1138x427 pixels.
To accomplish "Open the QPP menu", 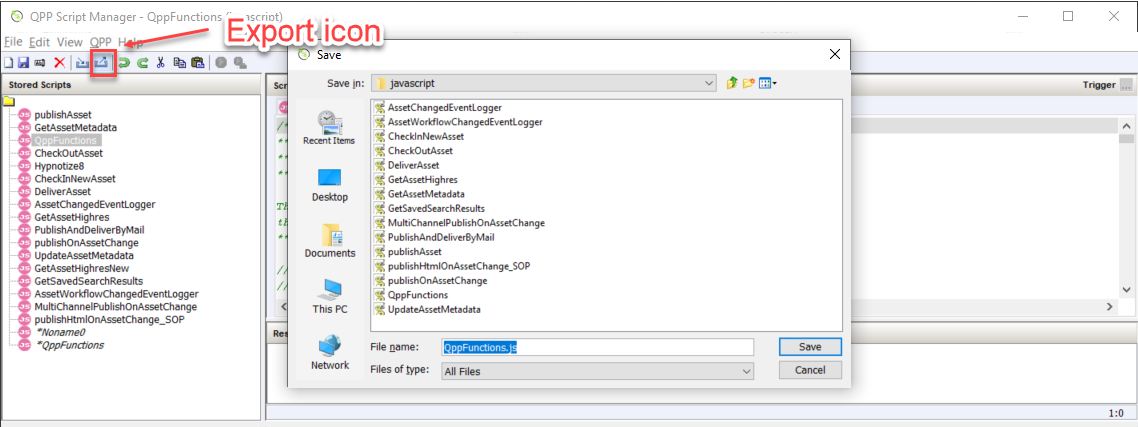I will coord(100,42).
